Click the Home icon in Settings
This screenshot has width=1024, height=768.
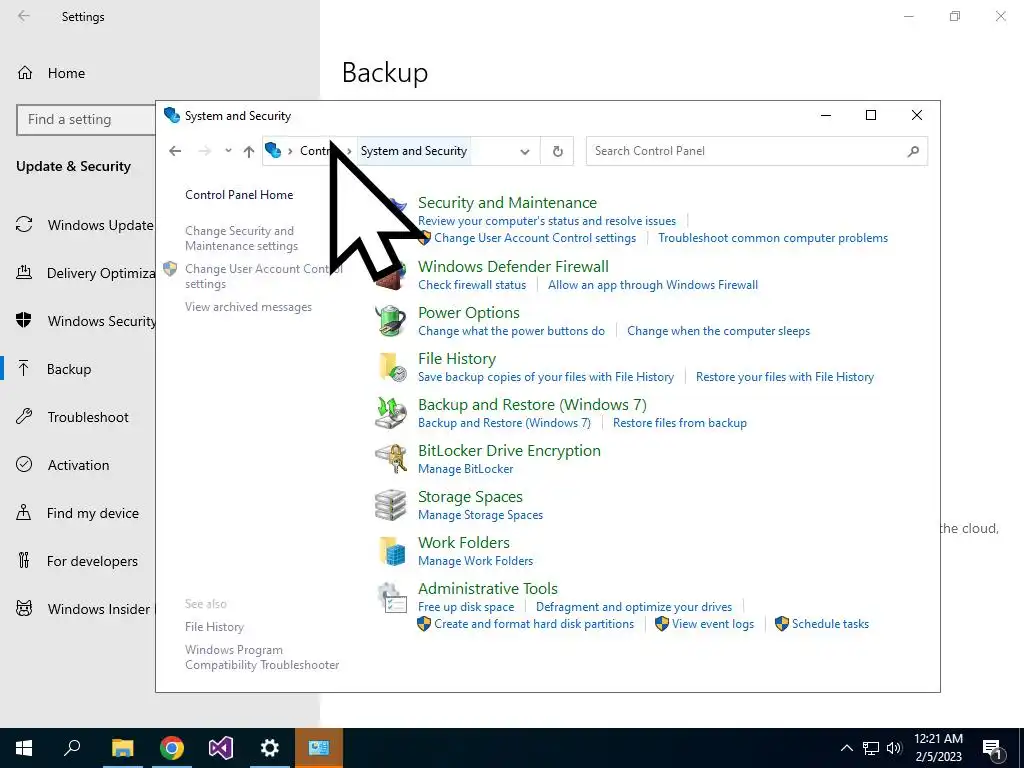pos(25,72)
